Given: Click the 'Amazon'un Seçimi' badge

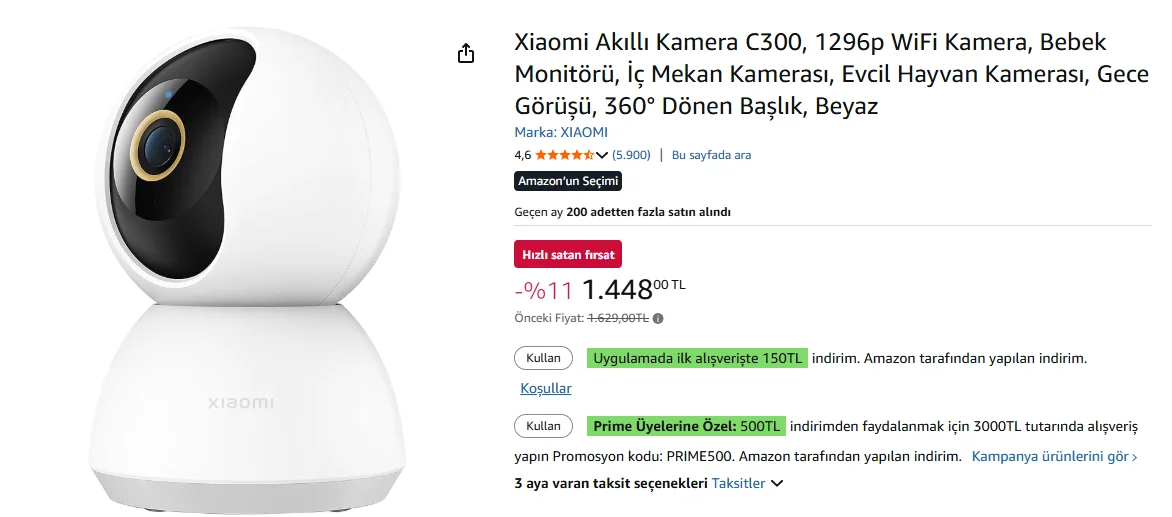Looking at the screenshot, I should 568,181.
